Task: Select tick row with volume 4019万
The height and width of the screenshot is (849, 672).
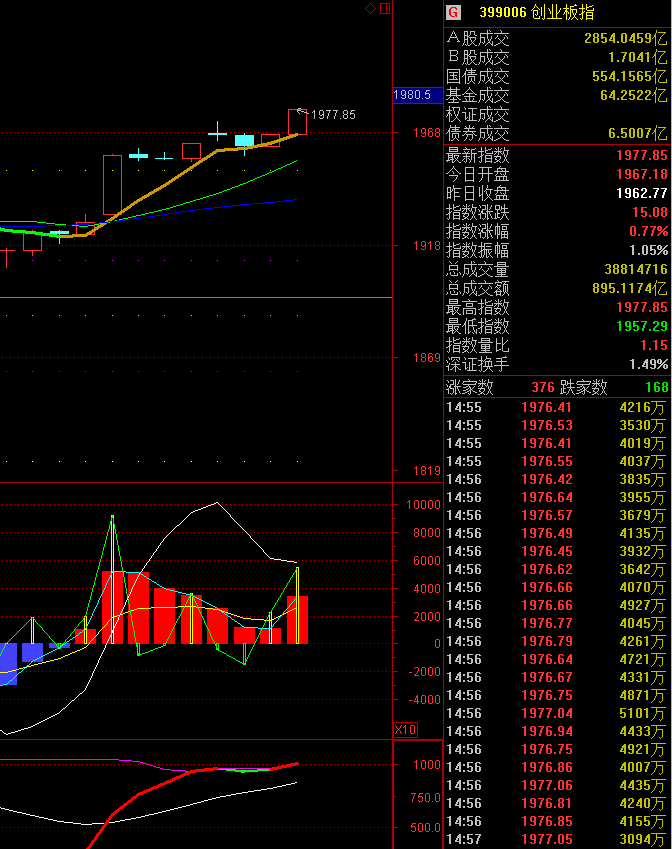Action: tap(556, 443)
